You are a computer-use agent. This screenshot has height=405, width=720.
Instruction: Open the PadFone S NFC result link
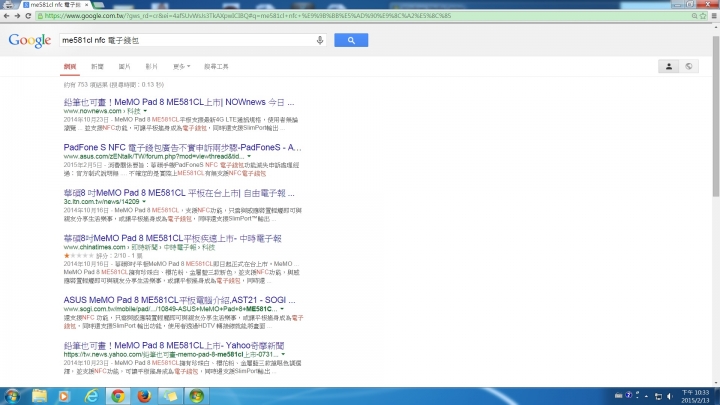pos(182,147)
